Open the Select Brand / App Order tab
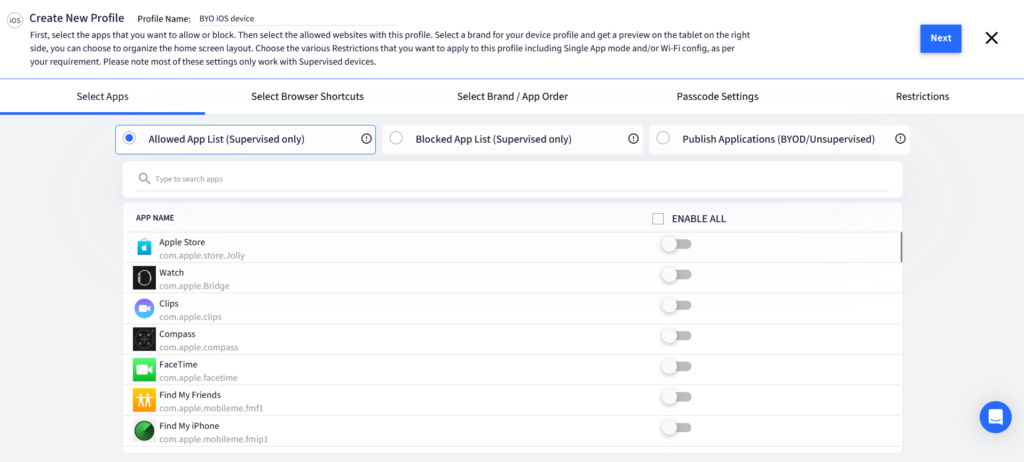Viewport: 1024px width, 462px height. [513, 97]
